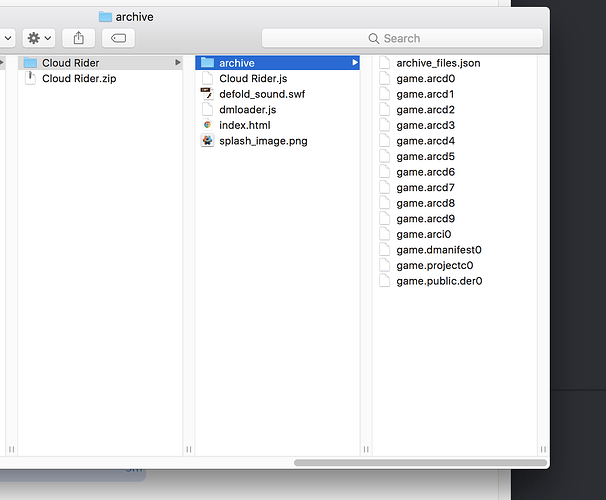
Task: Select archive_files.json in the last column
Action: [438, 63]
